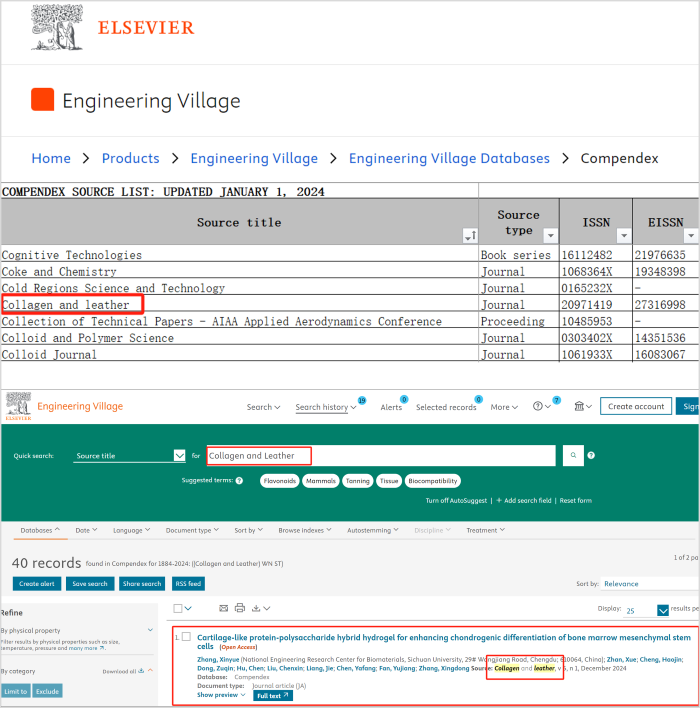The height and width of the screenshot is (708, 700).
Task: Expand the Sort by filter
Action: (248, 531)
